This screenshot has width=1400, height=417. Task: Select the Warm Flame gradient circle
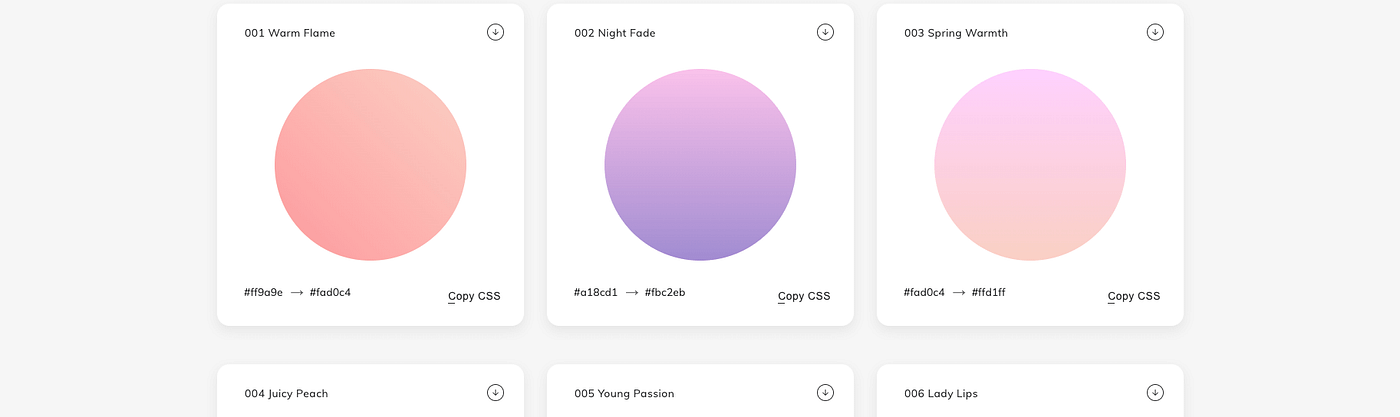[370, 165]
